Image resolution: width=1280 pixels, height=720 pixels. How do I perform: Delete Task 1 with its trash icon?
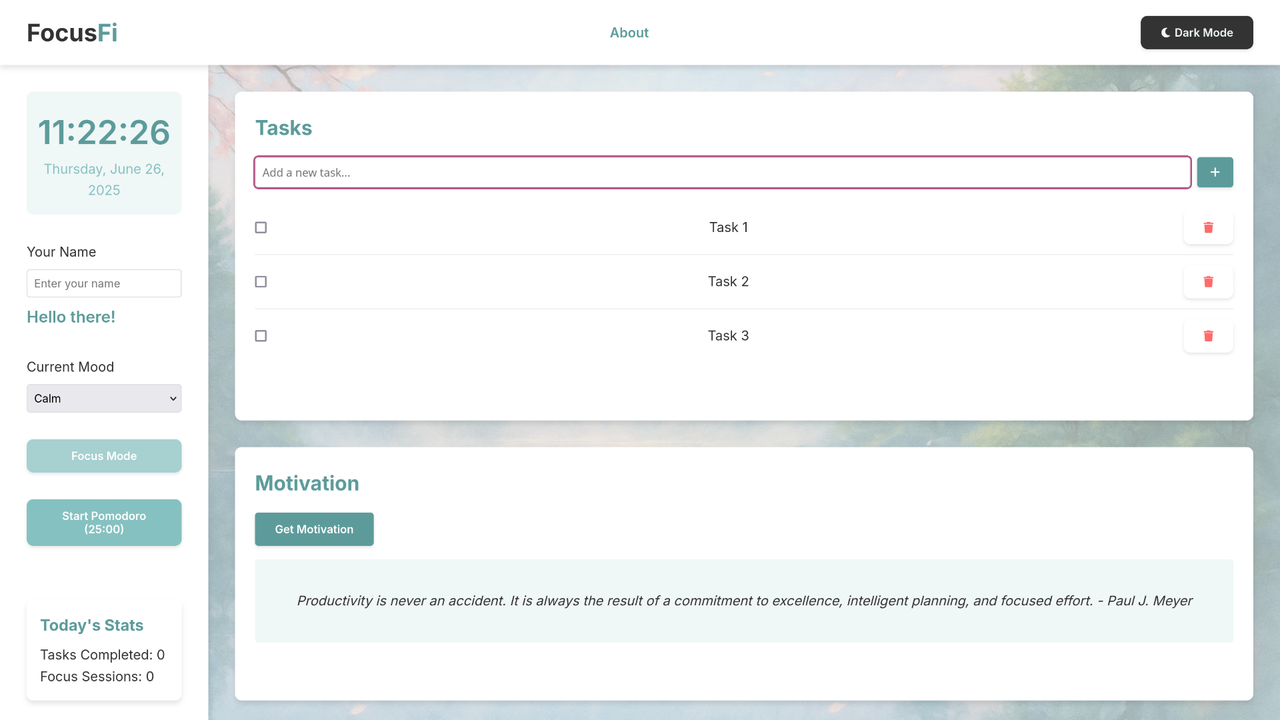[1208, 227]
